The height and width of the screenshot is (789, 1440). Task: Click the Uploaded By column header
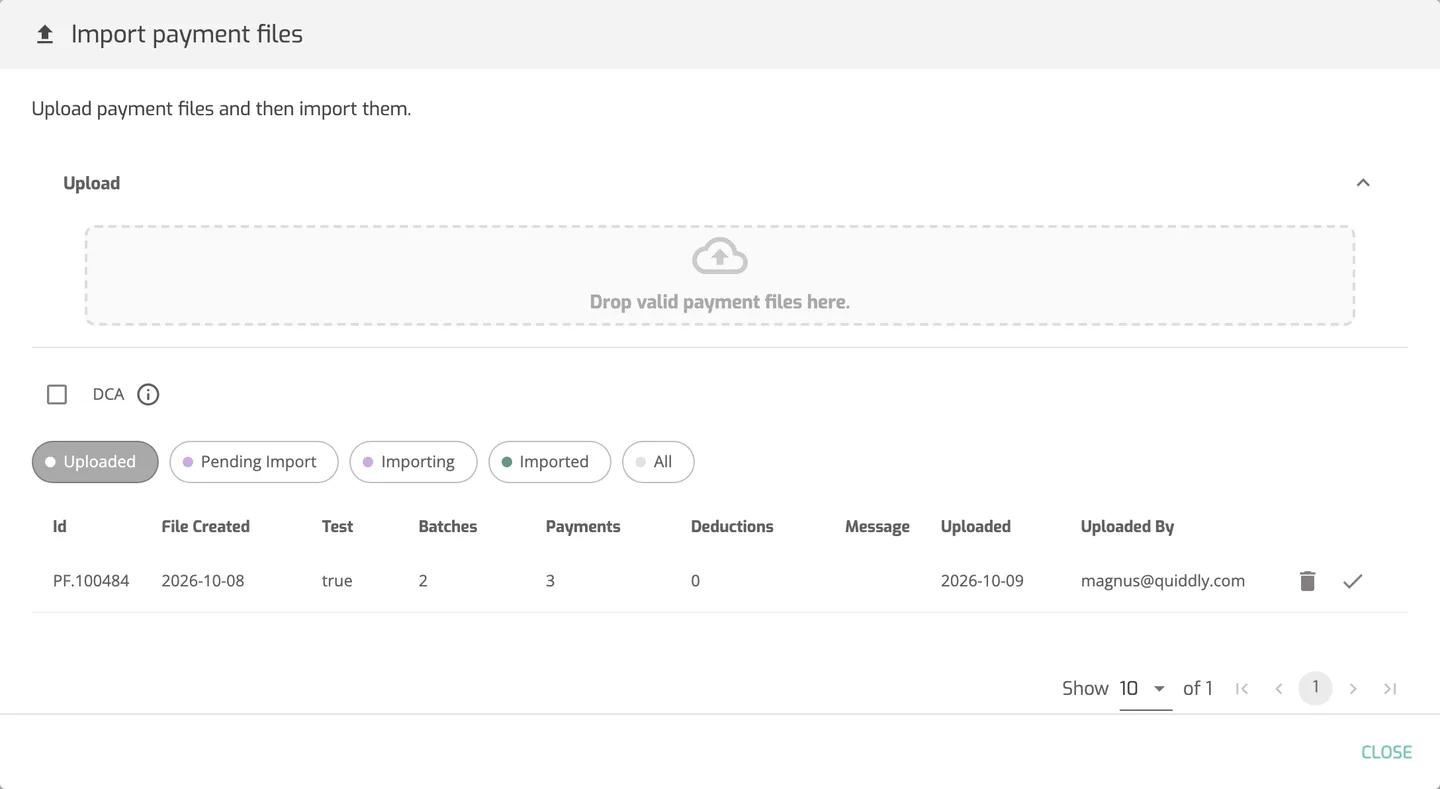tap(1127, 527)
